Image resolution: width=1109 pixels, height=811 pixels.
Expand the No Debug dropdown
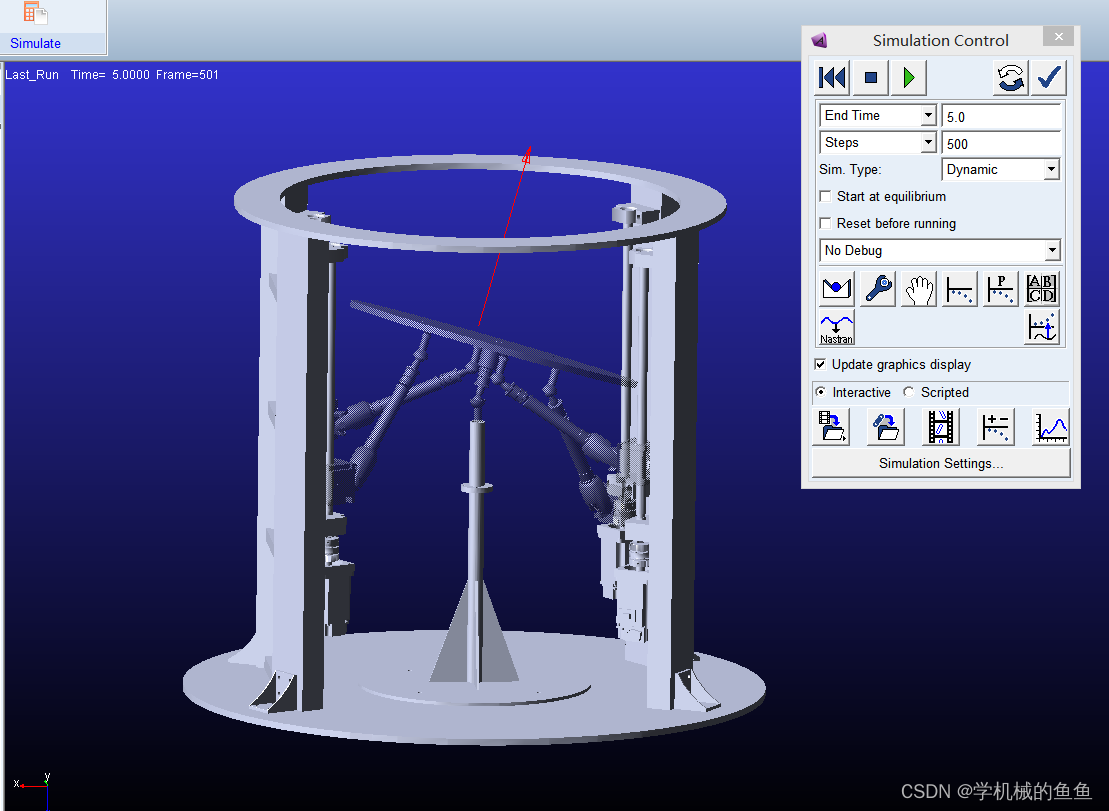(1052, 251)
